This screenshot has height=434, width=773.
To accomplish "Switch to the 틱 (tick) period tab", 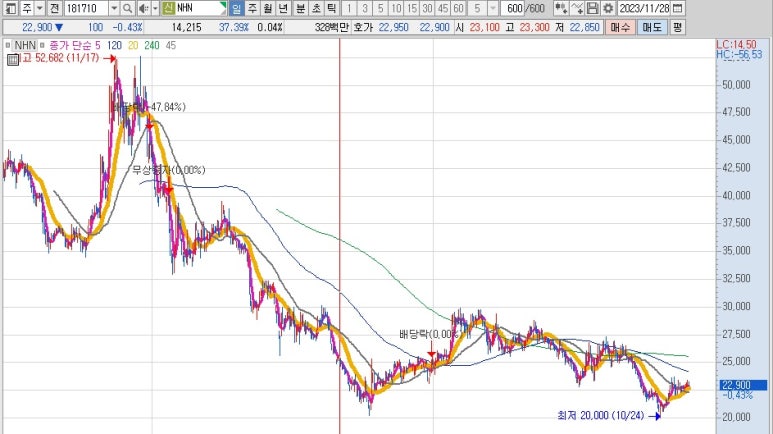I will (332, 8).
